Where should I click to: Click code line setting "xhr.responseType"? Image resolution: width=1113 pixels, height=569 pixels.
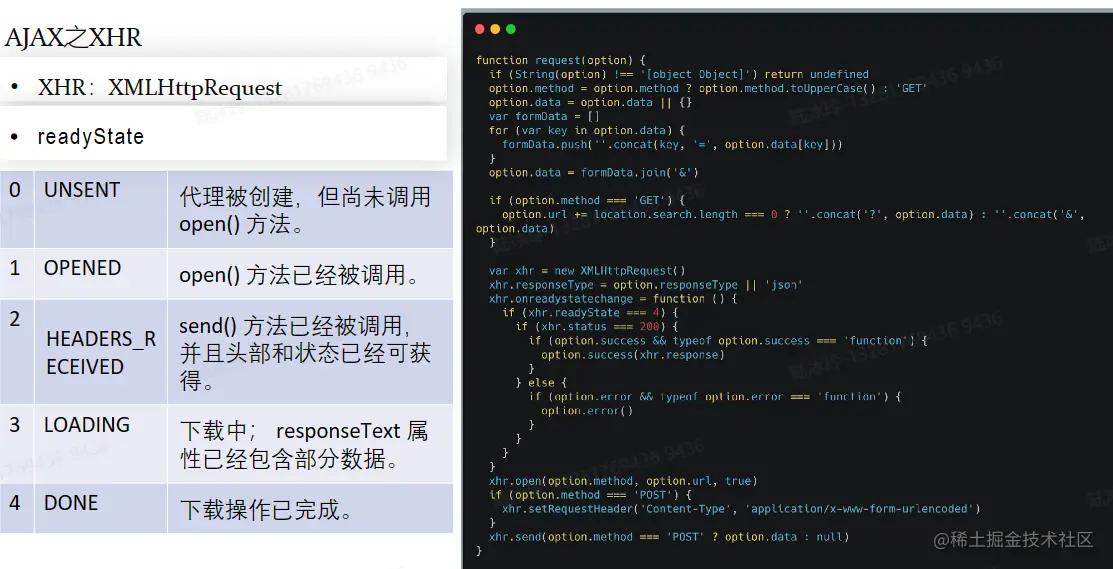pos(645,284)
